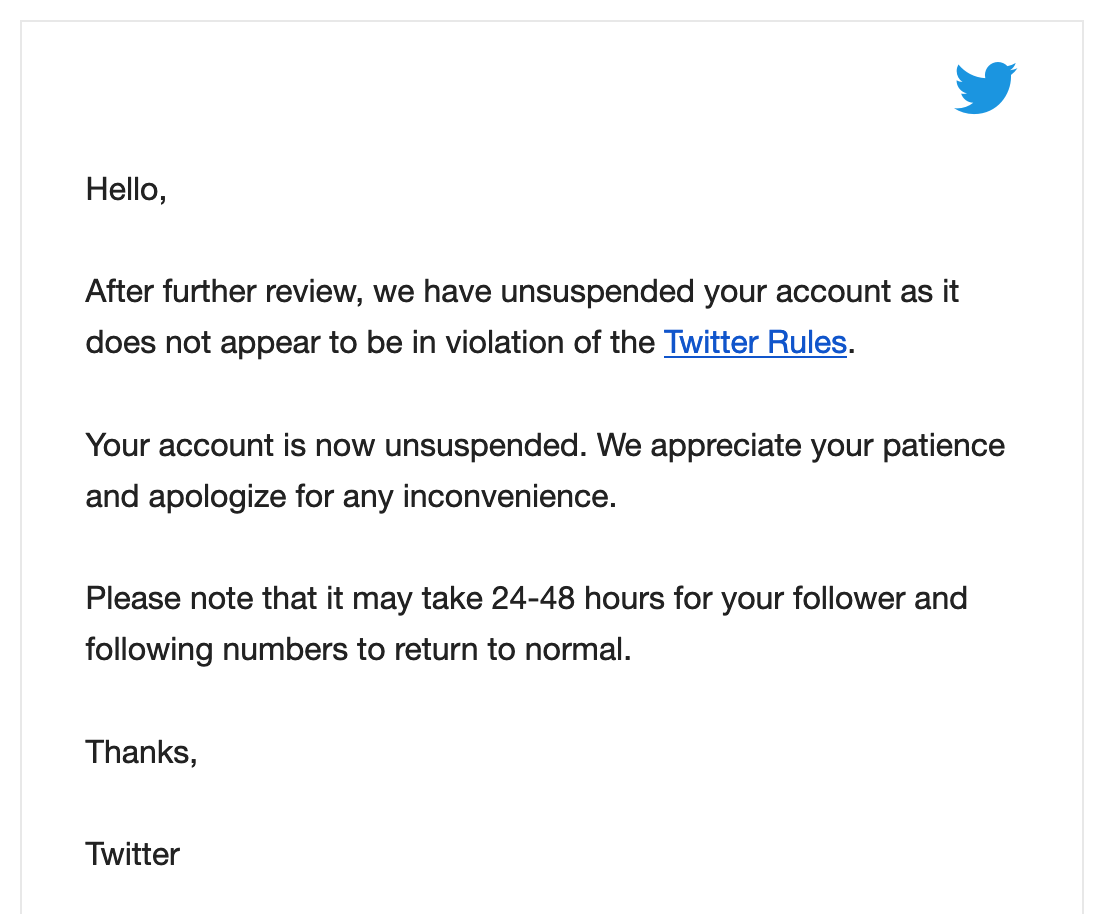Screen dimensions: 1108x914
Task: Click the "and apologize for any inconvenience" line
Action: click(x=351, y=496)
